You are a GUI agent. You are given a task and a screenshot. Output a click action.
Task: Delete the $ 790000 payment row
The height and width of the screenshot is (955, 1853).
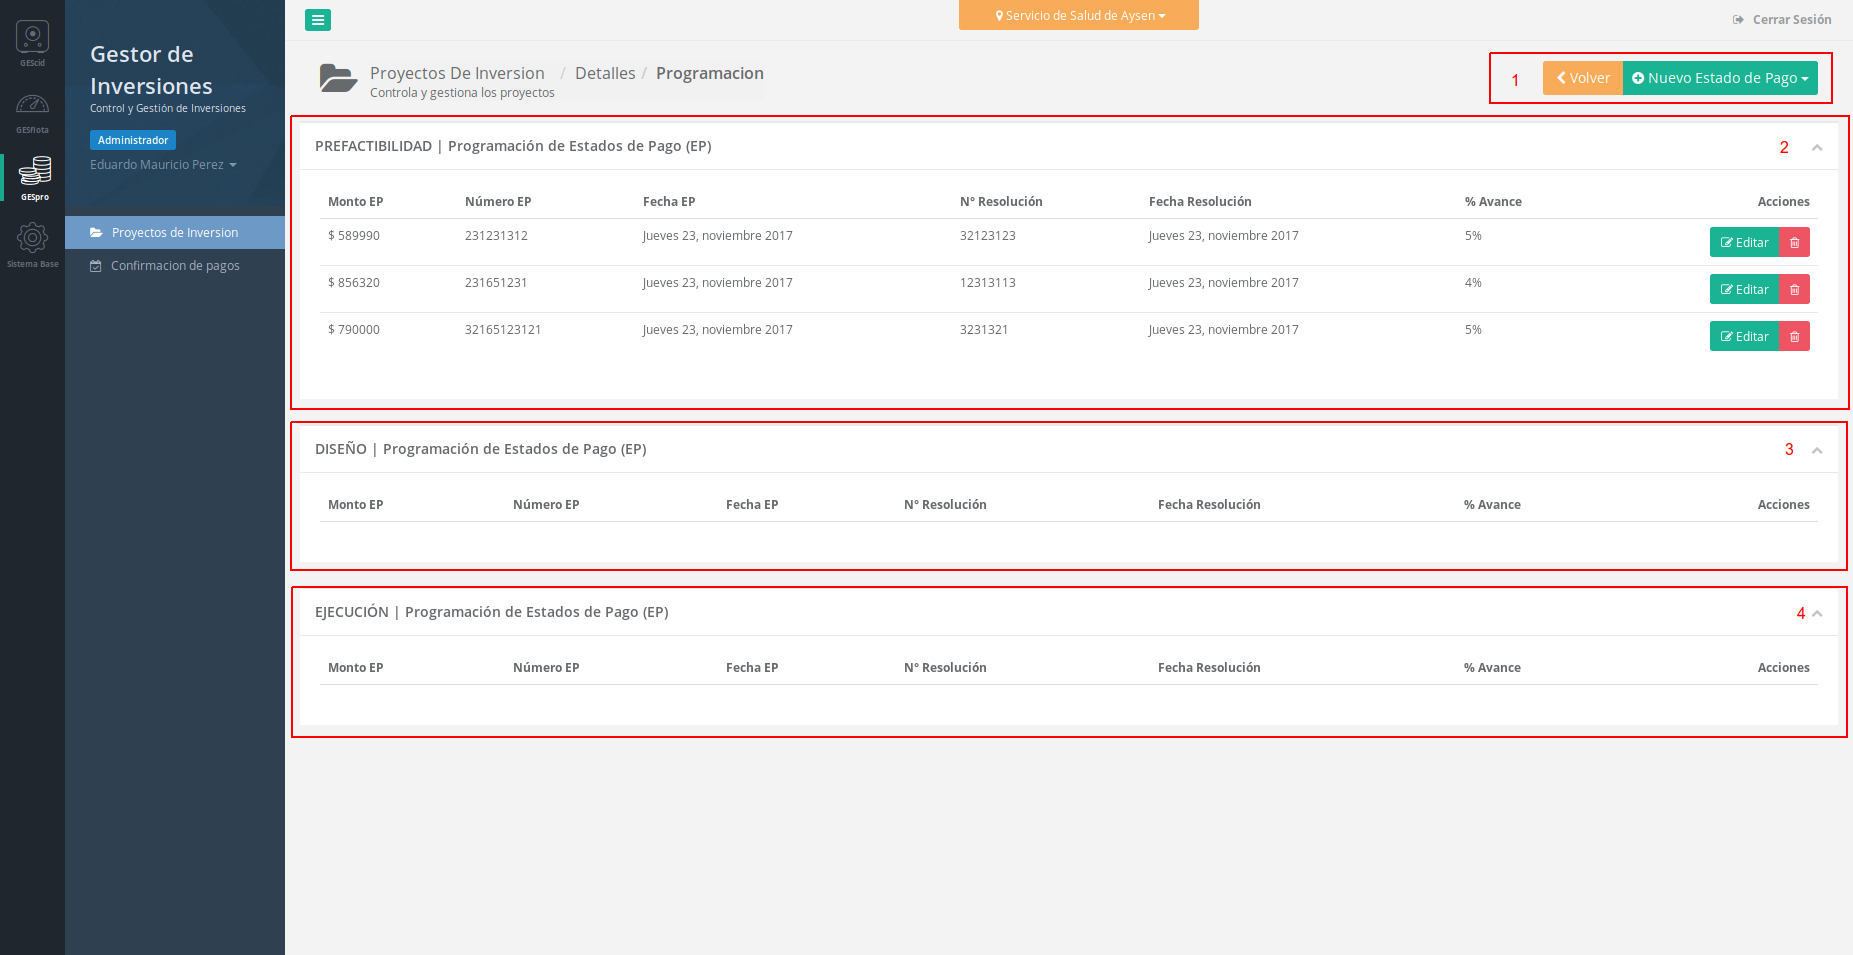click(1794, 337)
